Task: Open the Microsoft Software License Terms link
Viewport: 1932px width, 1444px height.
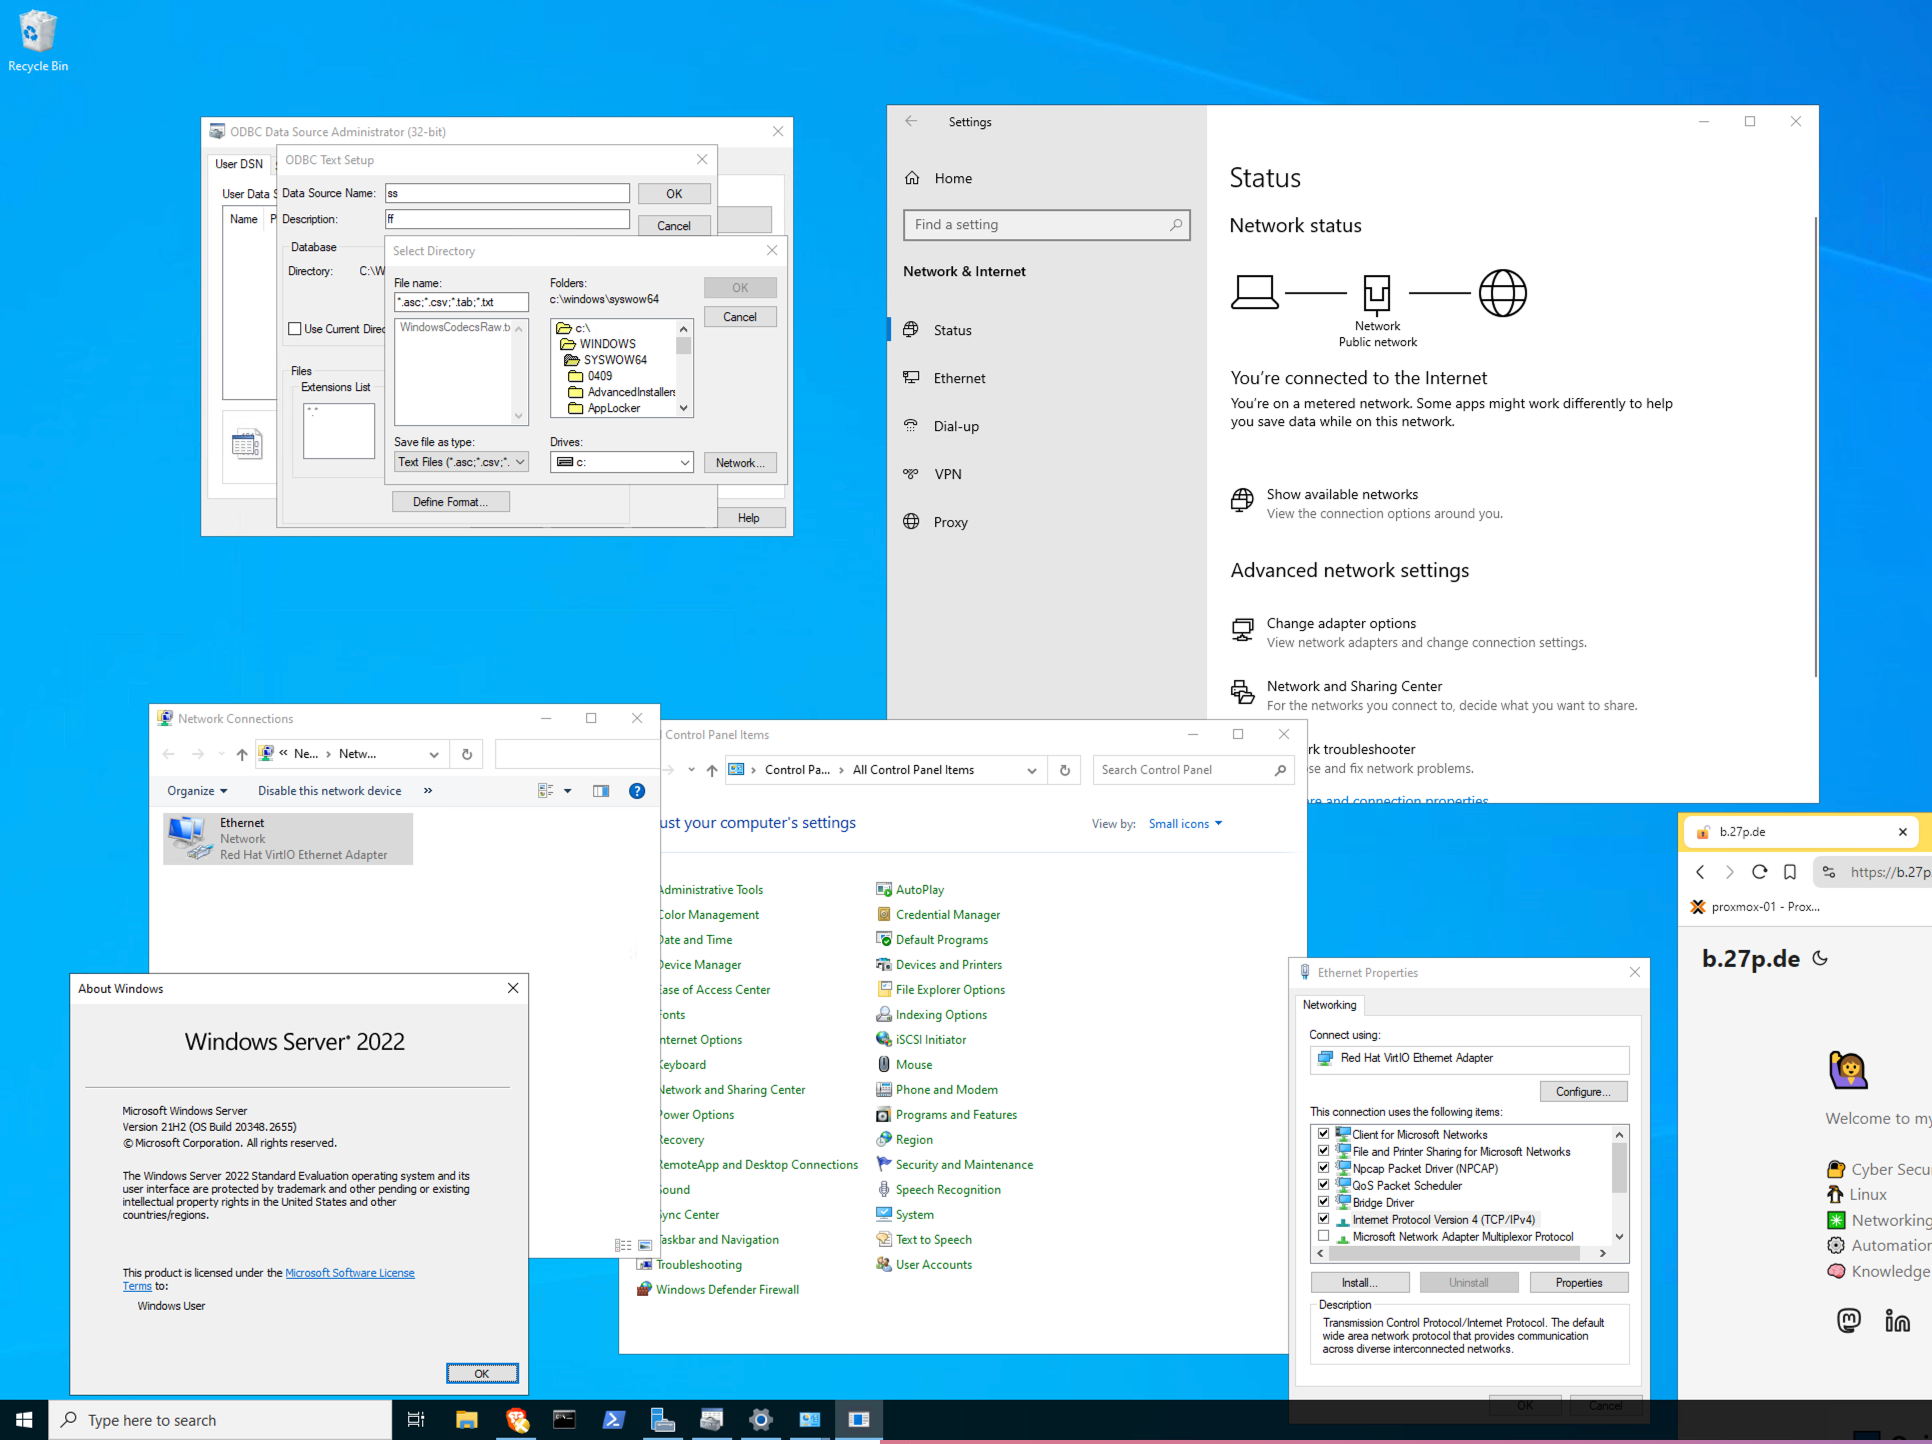Action: coord(349,1273)
